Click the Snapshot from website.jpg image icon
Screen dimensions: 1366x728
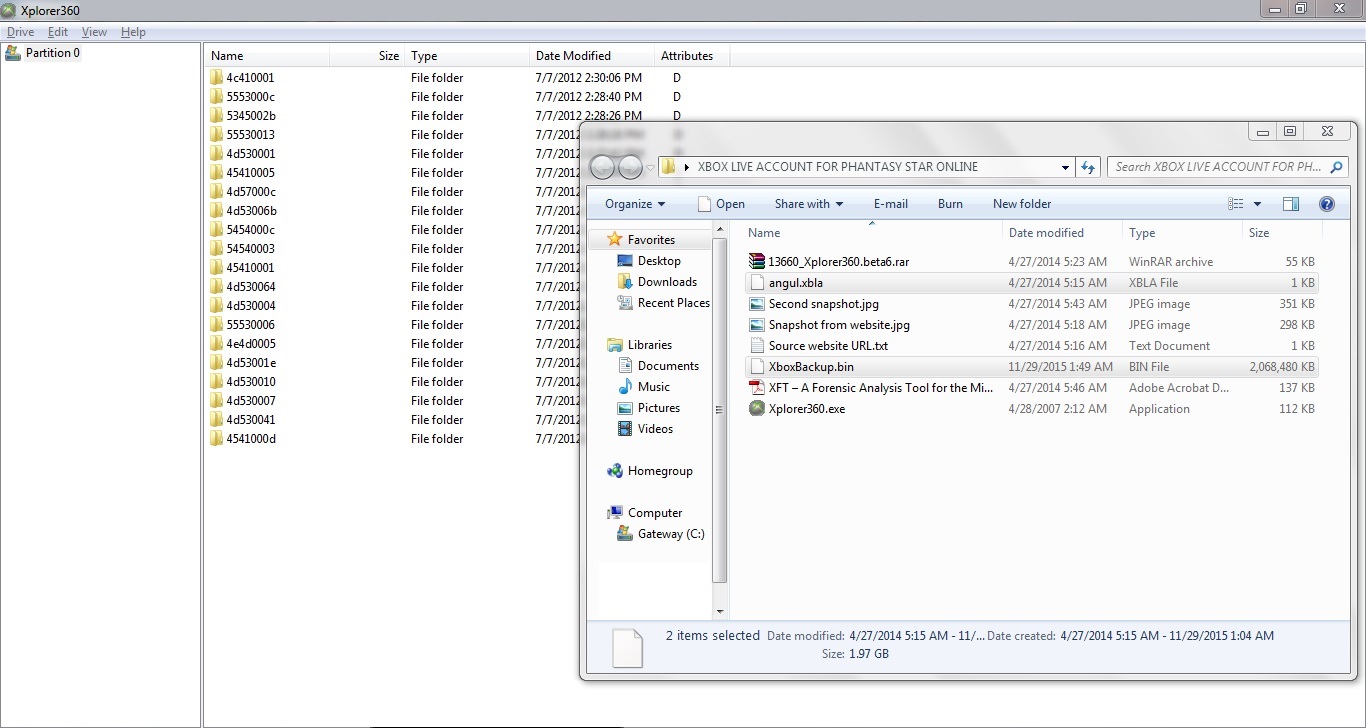point(757,324)
